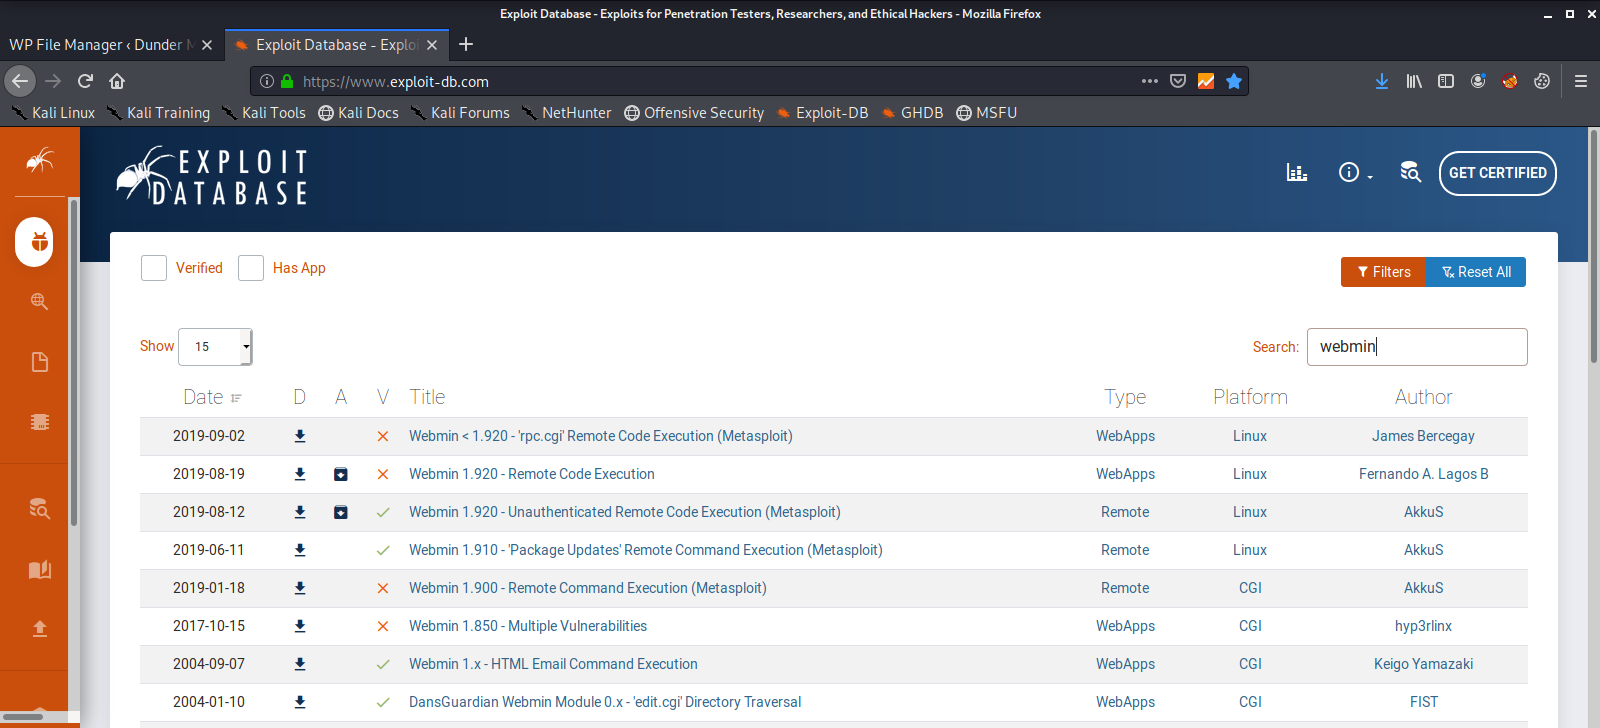Open the Offensive Security bookmark

pyautogui.click(x=694, y=113)
